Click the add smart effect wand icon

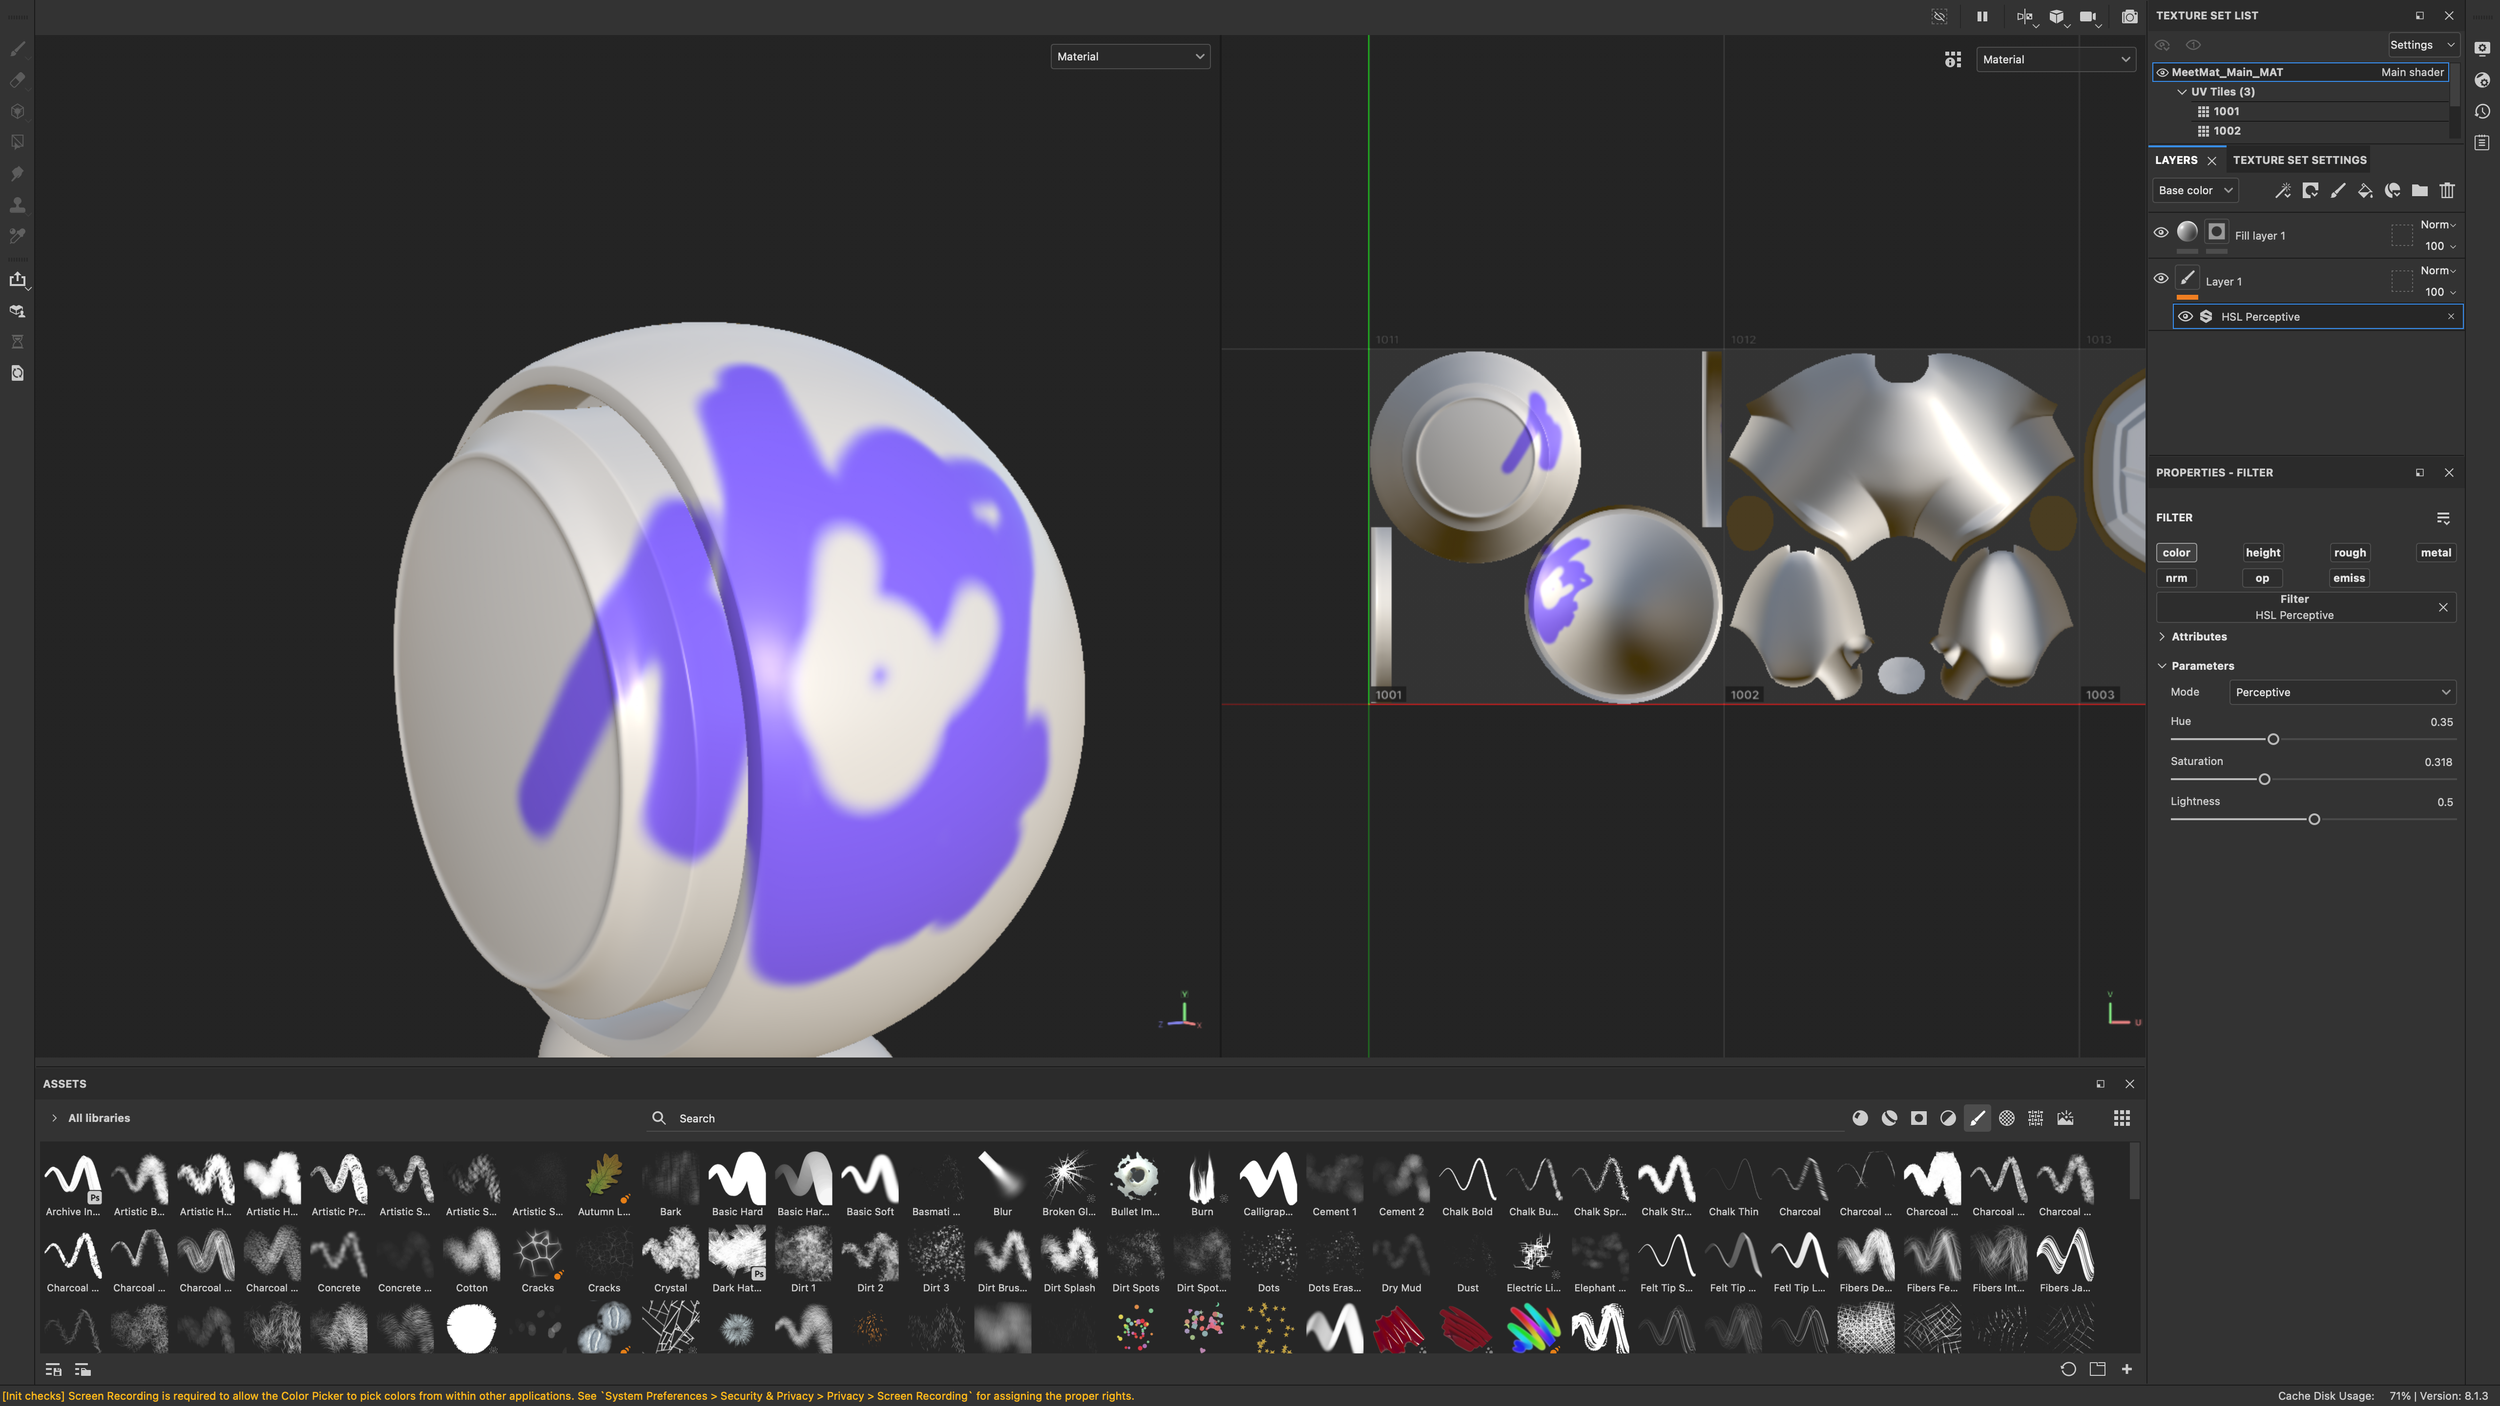click(2282, 191)
